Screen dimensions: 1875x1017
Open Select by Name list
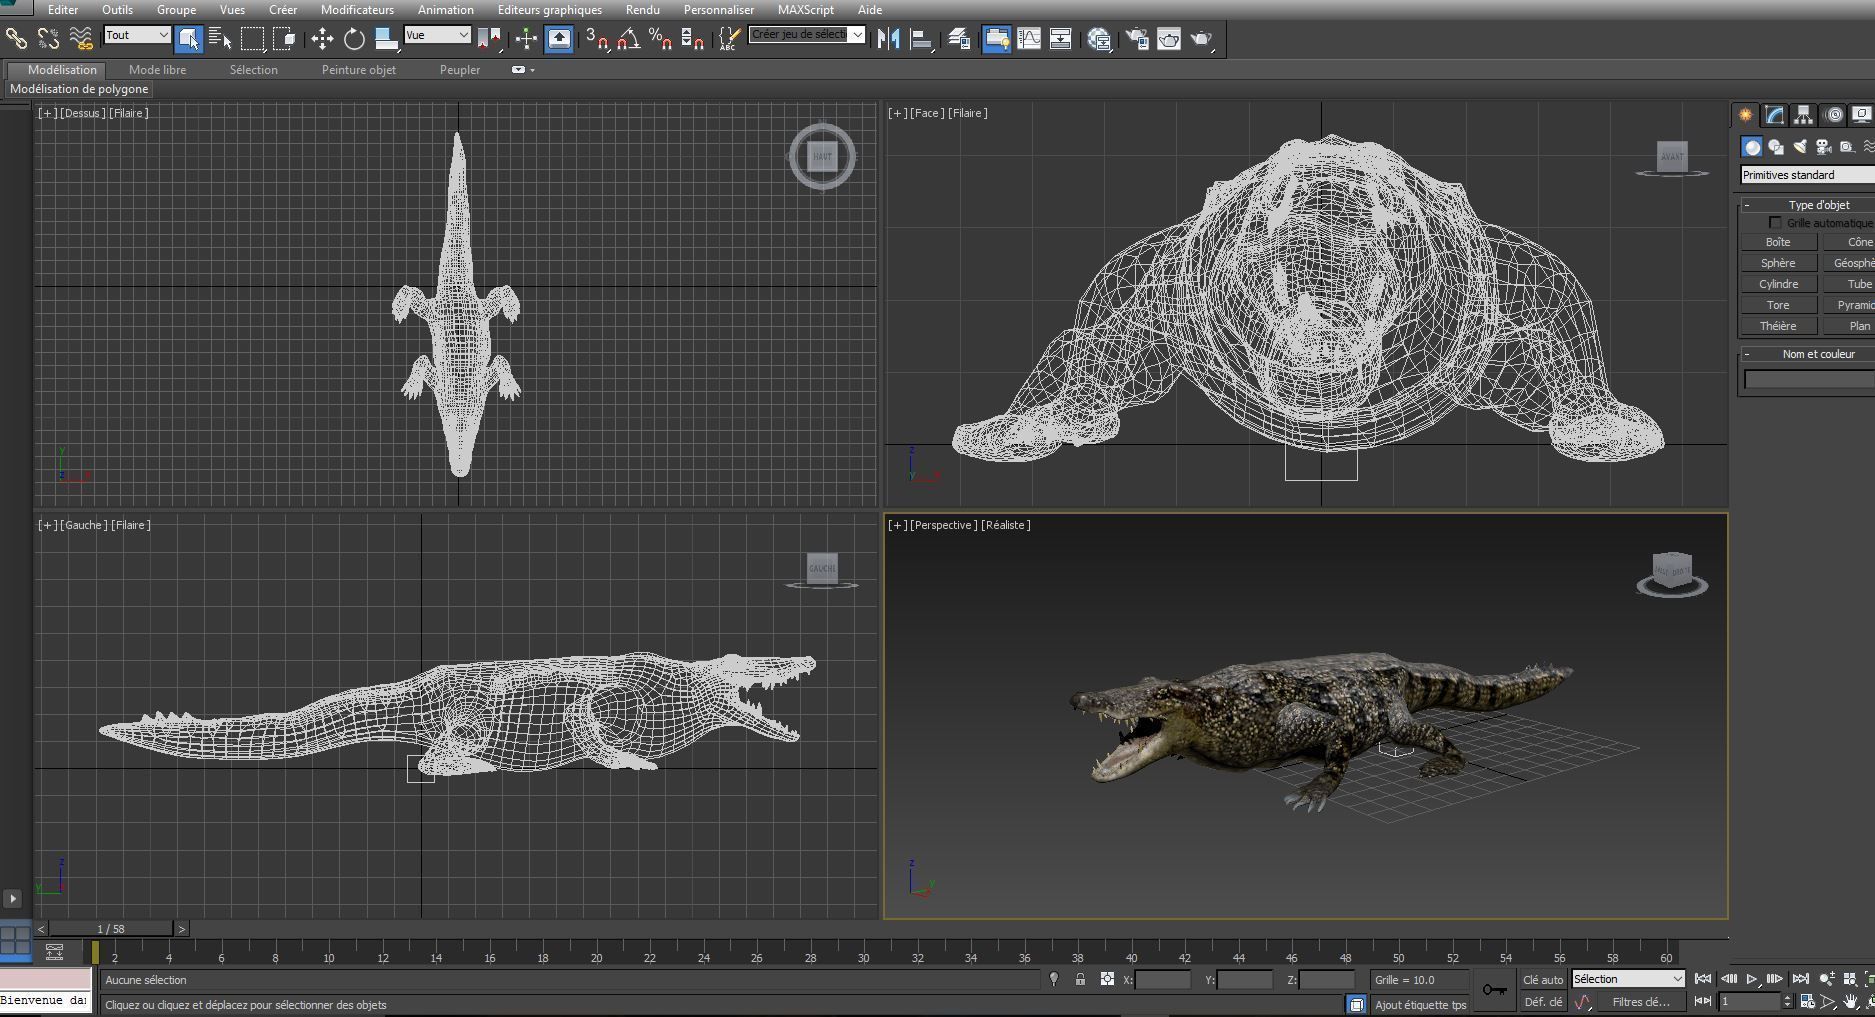(220, 39)
